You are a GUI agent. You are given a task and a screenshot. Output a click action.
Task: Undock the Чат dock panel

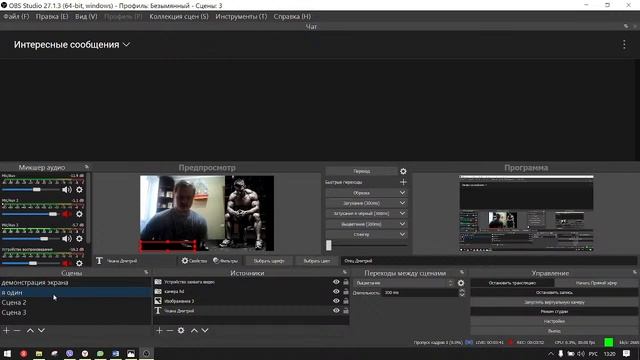(626, 26)
